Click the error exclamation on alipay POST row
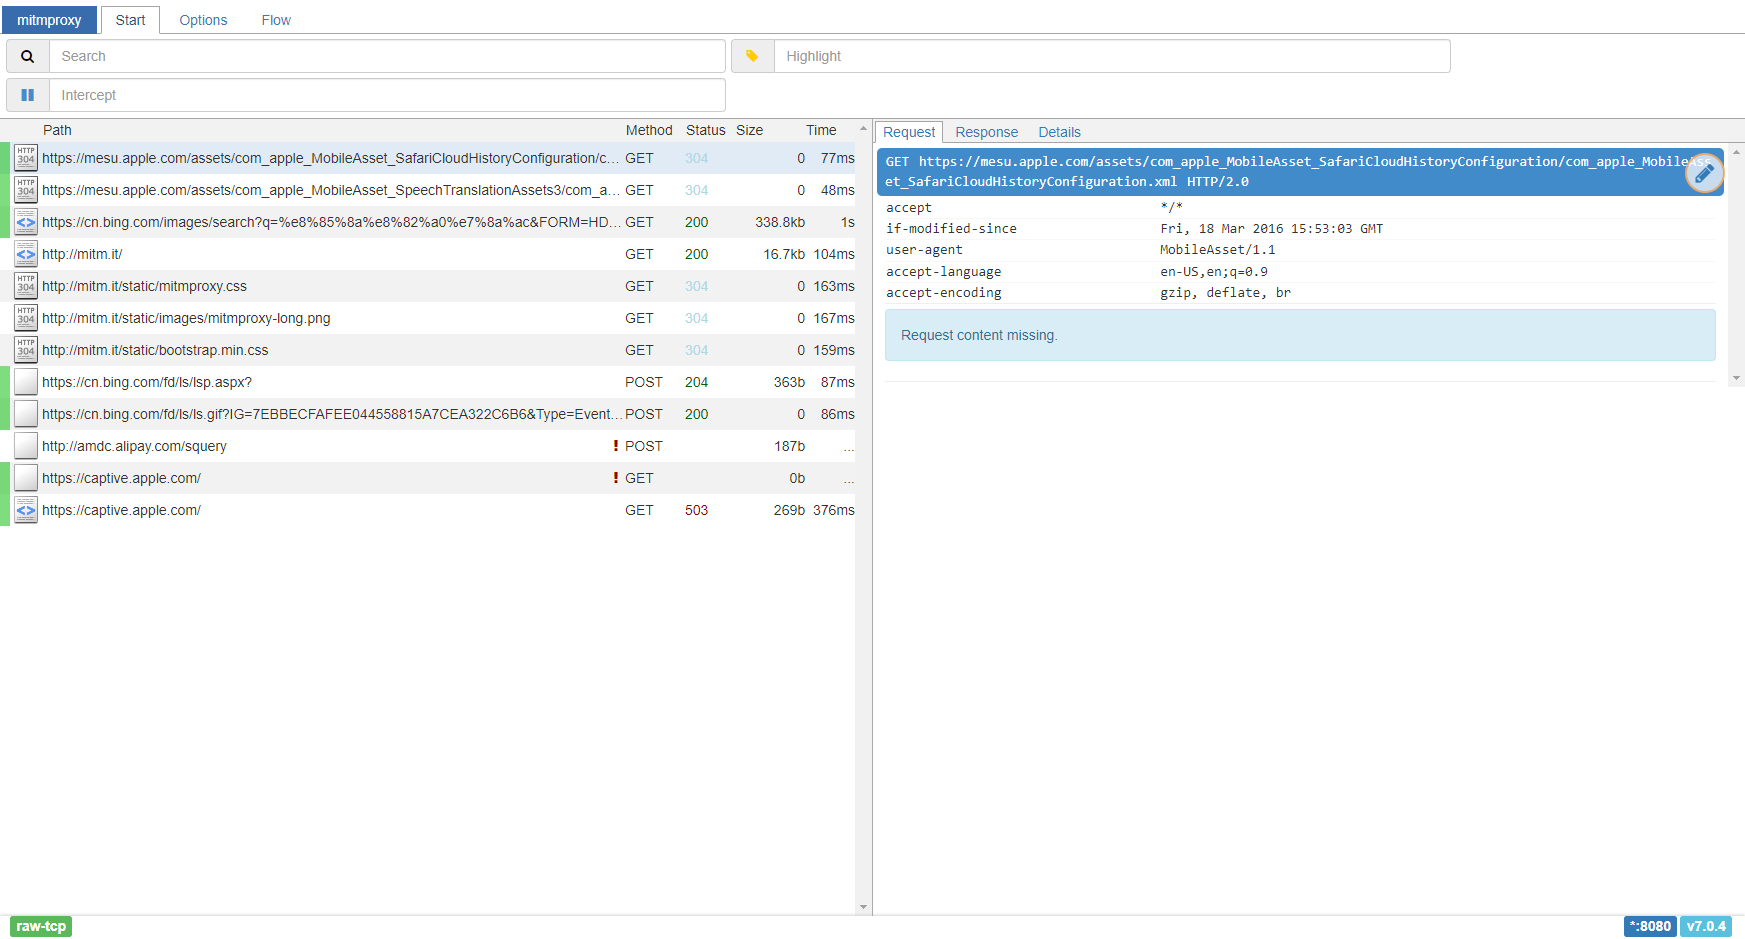 click(x=616, y=446)
